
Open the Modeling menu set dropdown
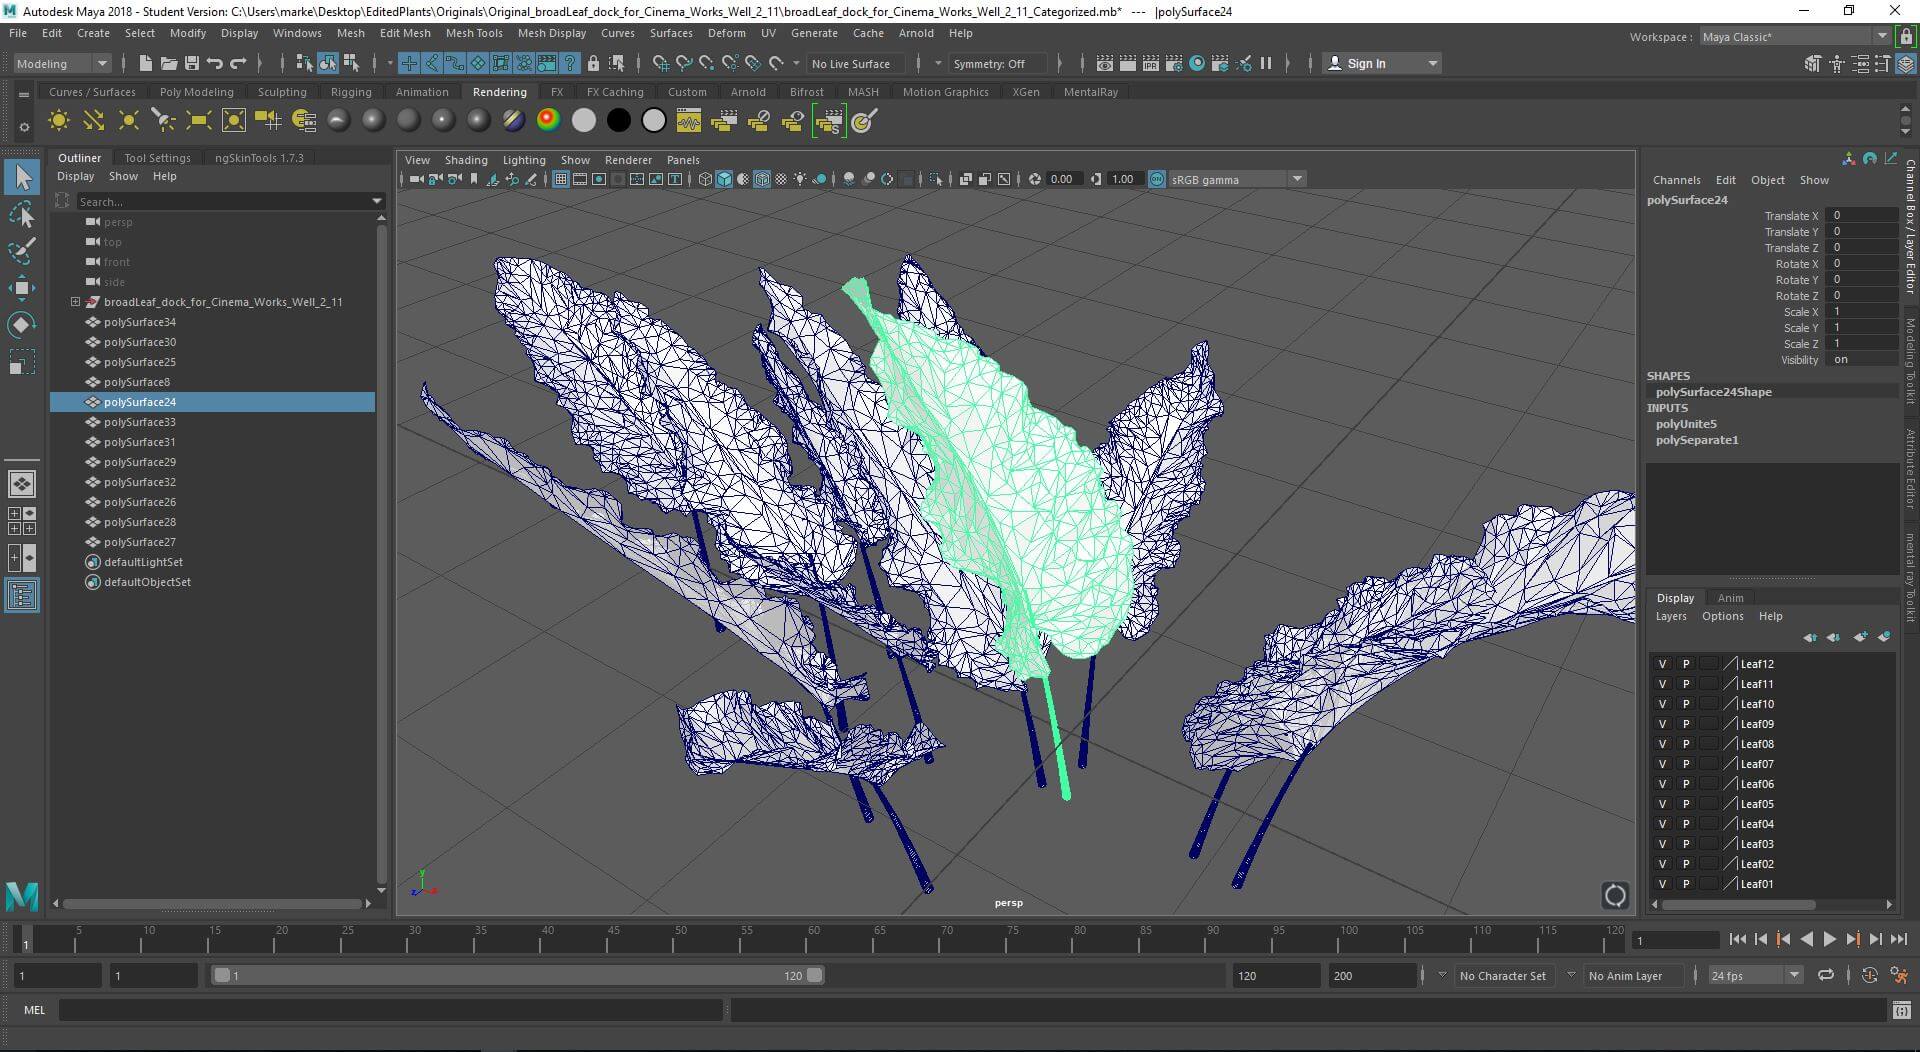(x=61, y=63)
